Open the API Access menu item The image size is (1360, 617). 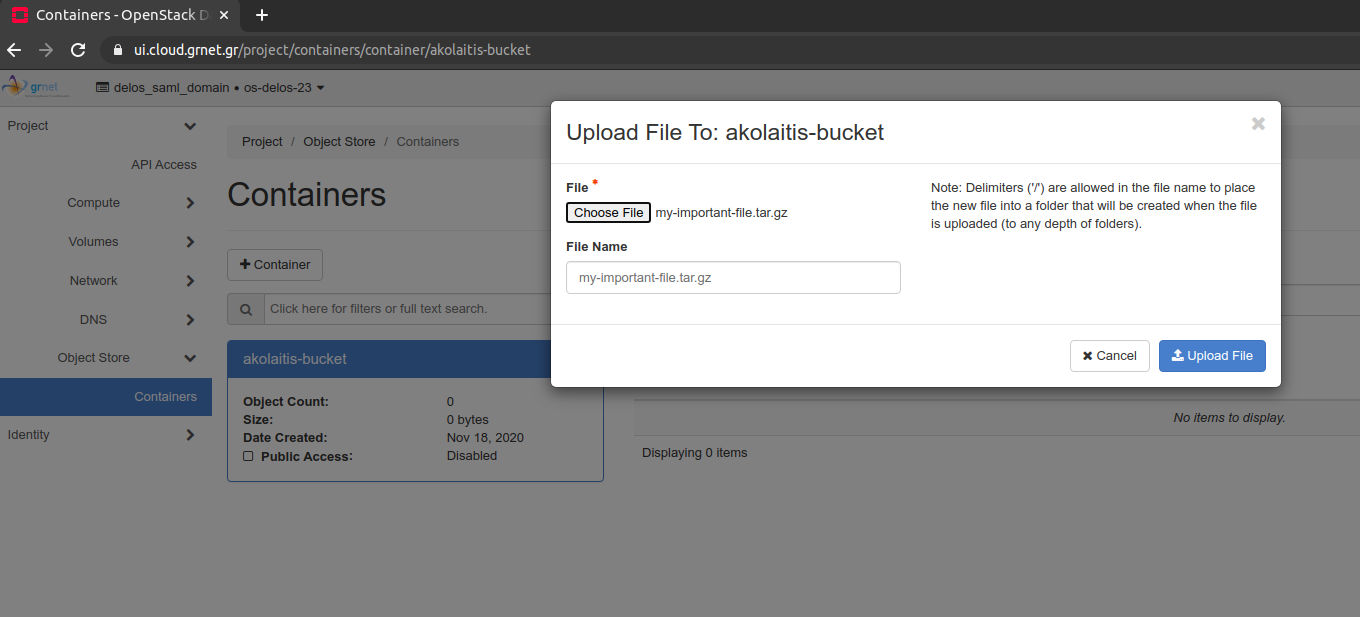click(164, 165)
